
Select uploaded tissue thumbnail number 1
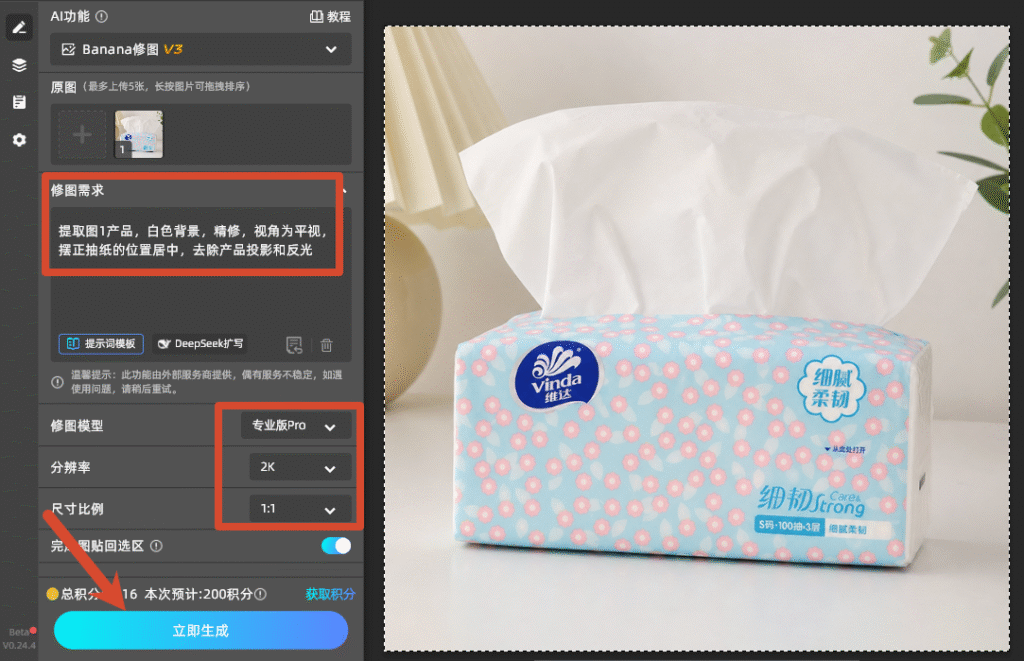click(x=138, y=135)
